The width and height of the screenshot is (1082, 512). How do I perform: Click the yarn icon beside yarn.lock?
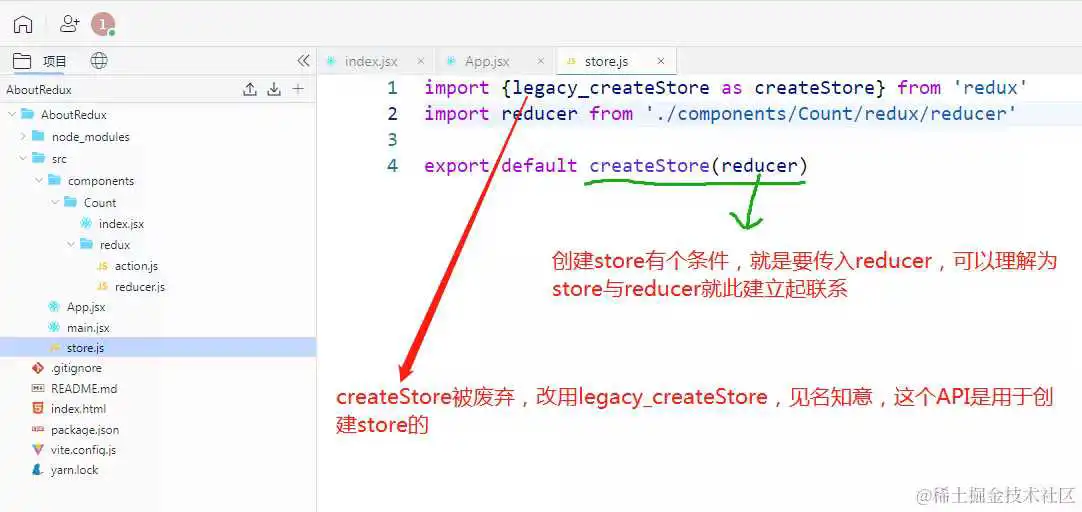click(x=38, y=470)
